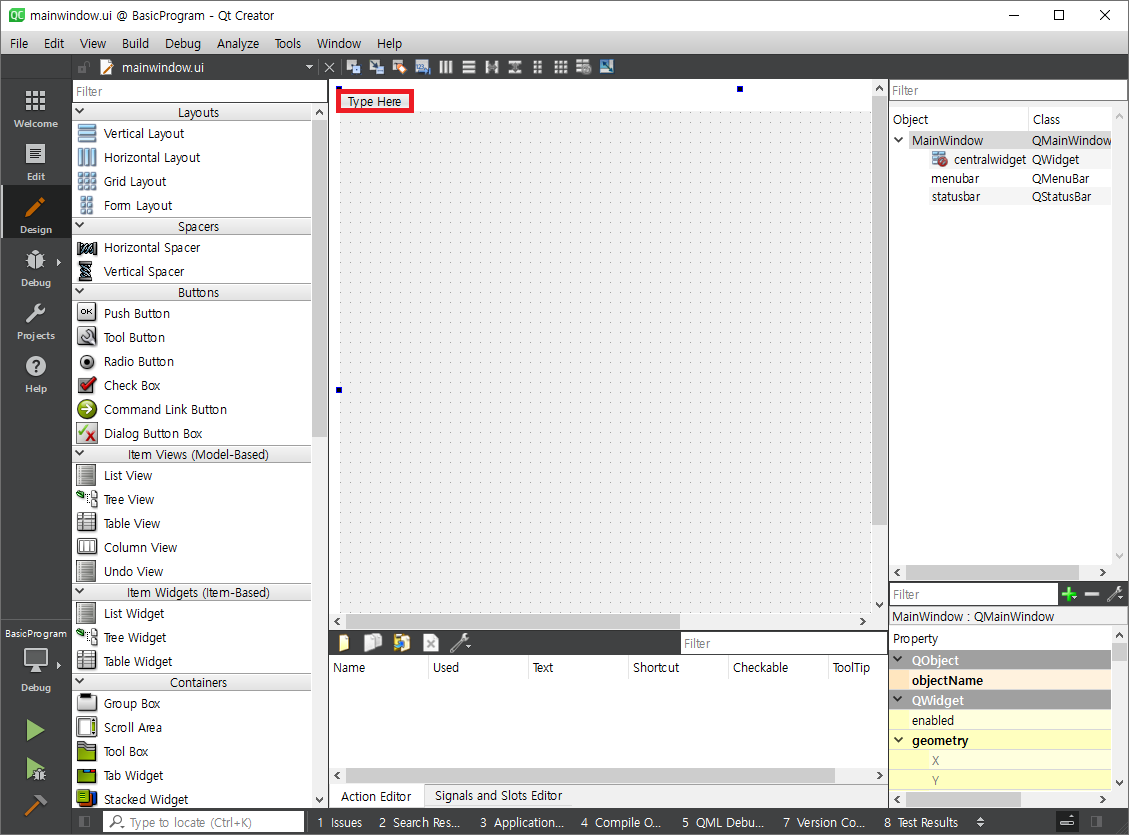
Task: Start debugging with run-bug icon
Action: pyautogui.click(x=35, y=769)
